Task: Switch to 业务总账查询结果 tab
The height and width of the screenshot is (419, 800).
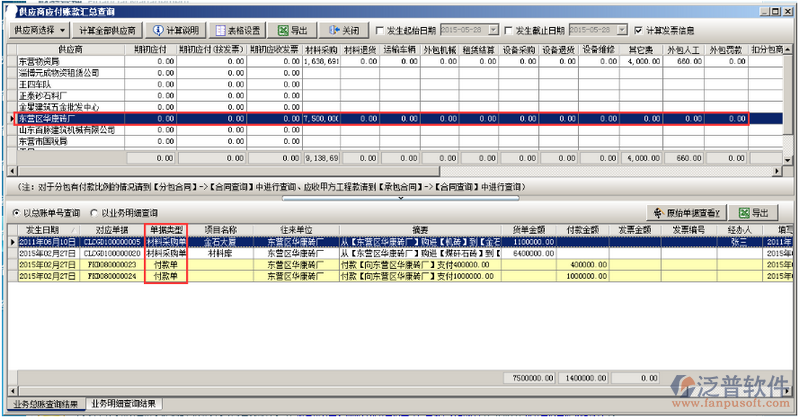Action: coord(43,404)
